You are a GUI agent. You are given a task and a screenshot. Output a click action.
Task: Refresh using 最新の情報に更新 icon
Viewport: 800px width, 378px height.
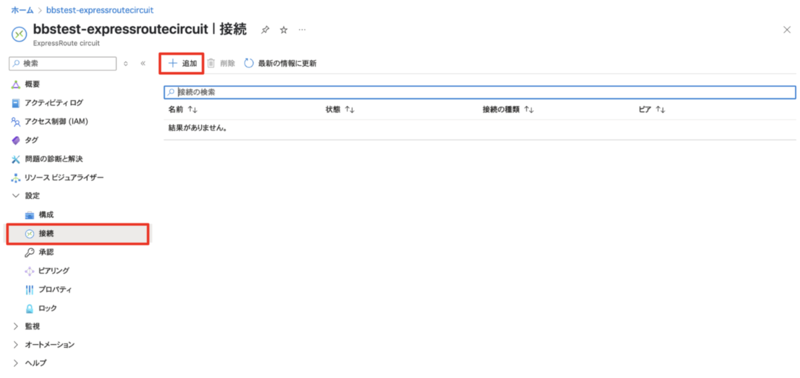click(249, 64)
